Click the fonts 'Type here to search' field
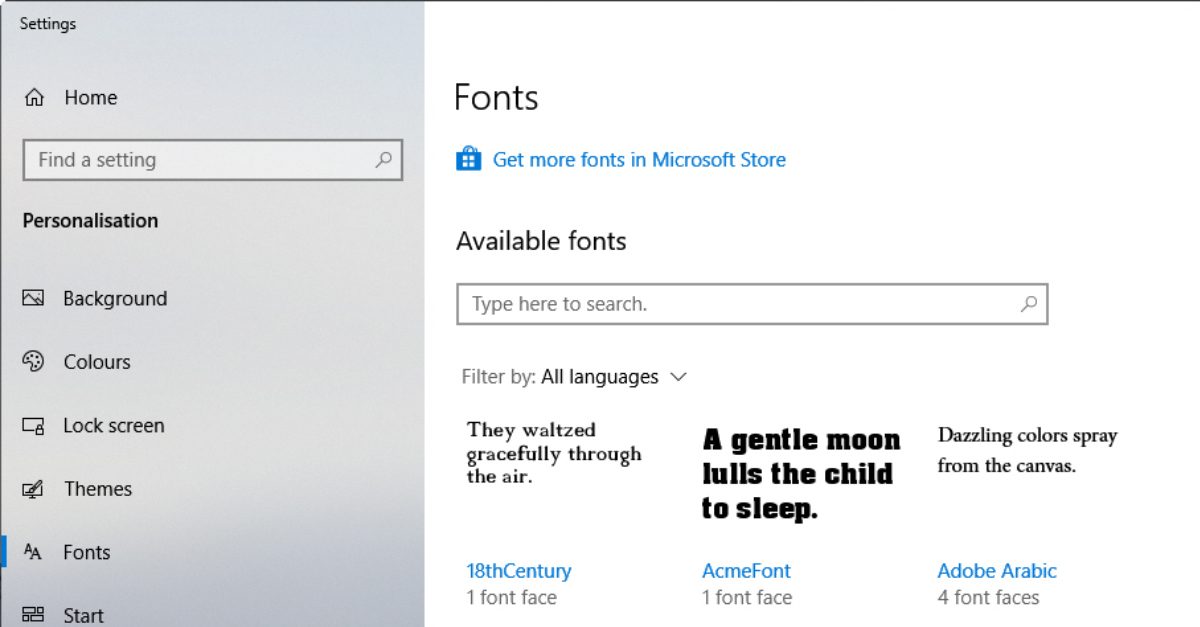This screenshot has height=627, width=1200. pyautogui.click(x=700, y=304)
